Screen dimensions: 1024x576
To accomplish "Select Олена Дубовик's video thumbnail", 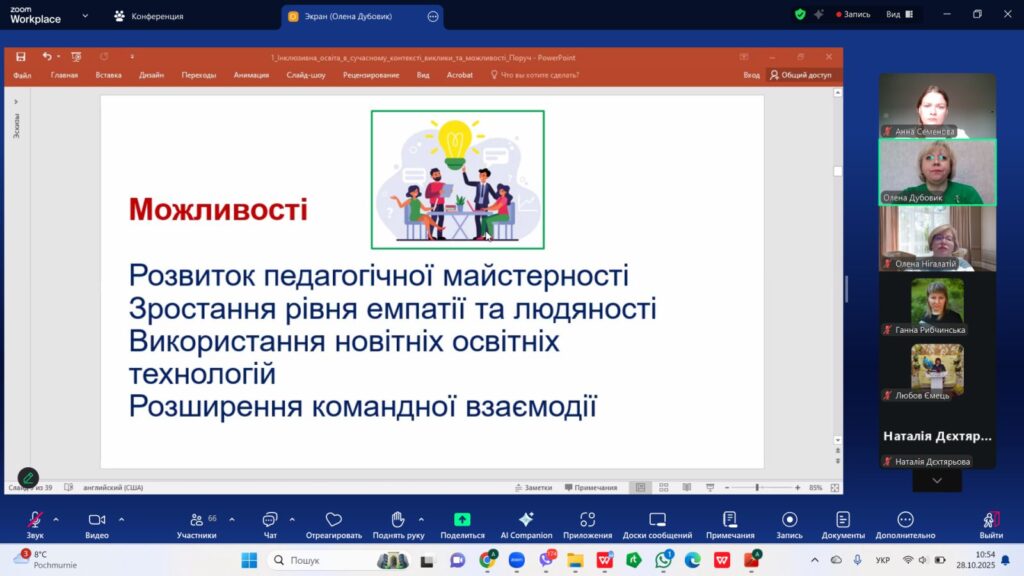I will click(x=937, y=172).
